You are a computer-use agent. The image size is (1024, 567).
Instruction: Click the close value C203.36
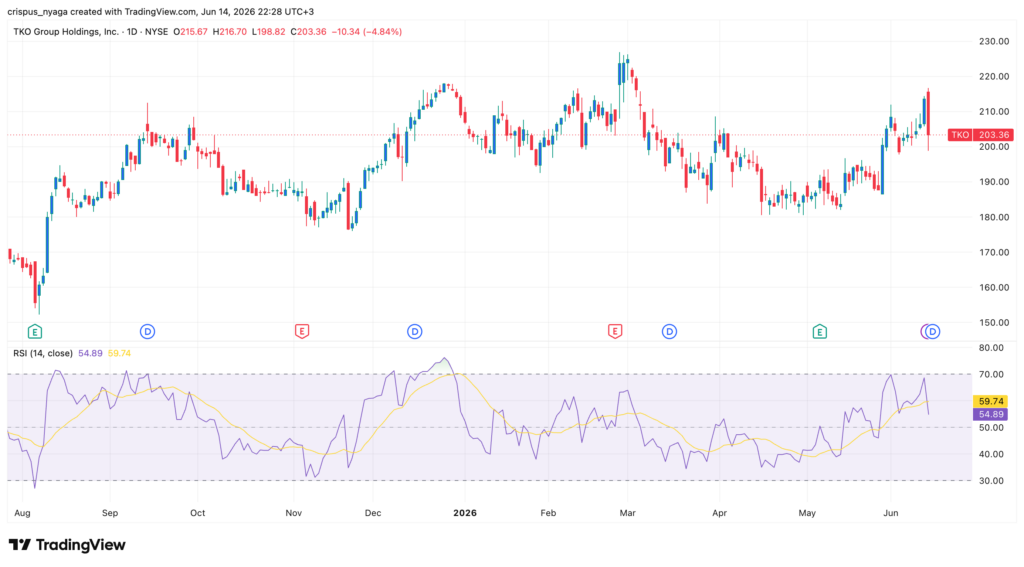[x=308, y=31]
